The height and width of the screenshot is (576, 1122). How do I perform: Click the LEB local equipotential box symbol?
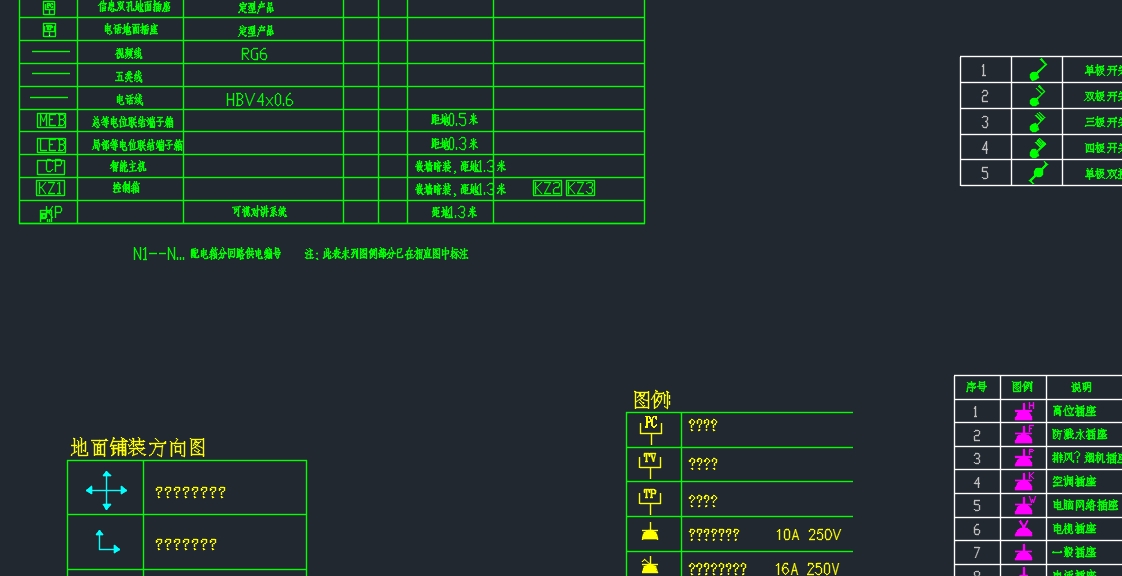click(51, 145)
